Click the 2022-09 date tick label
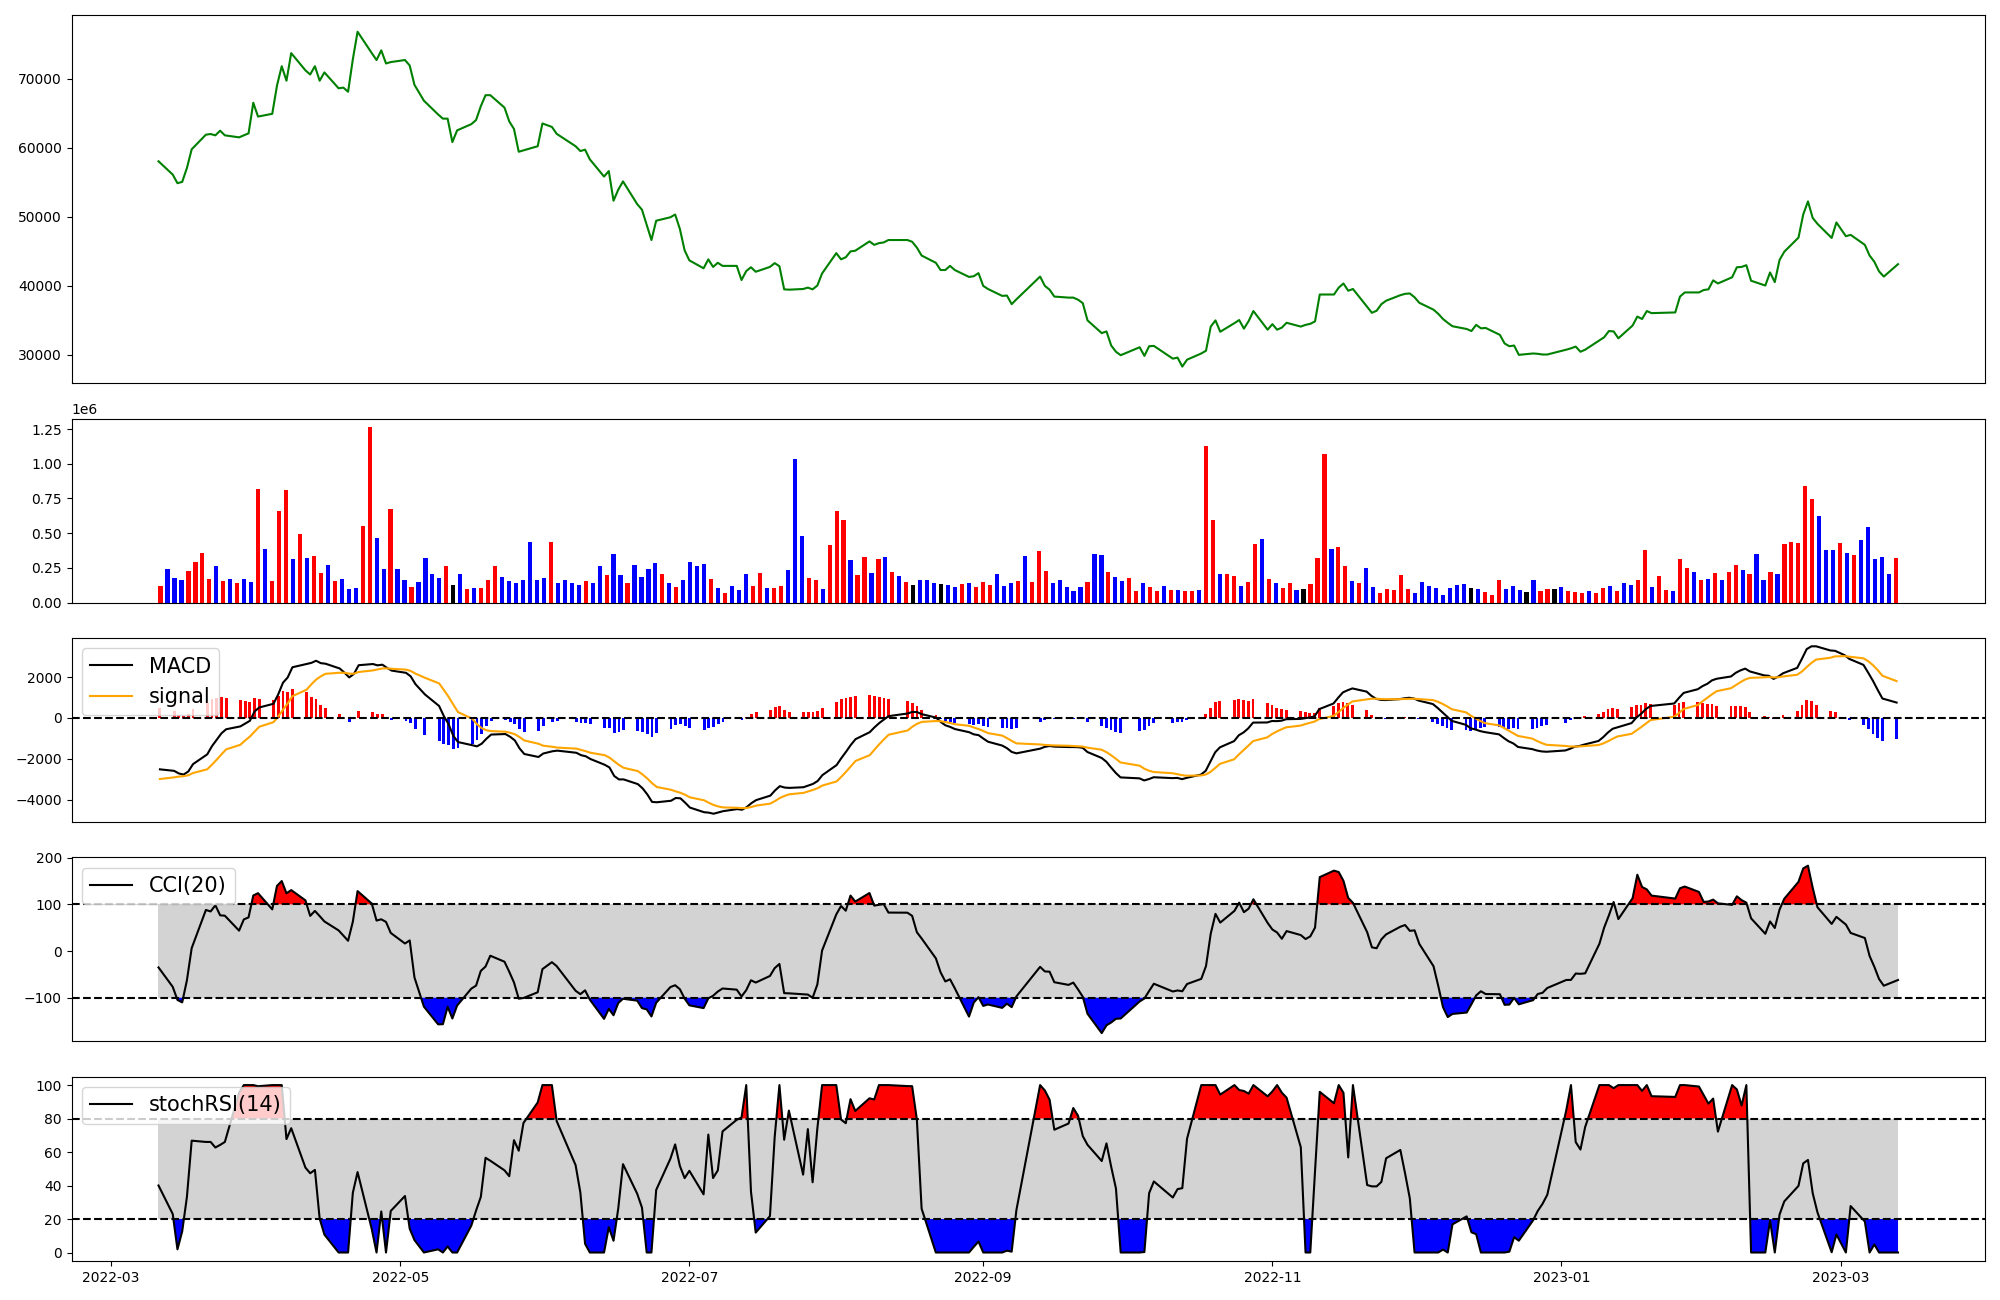2000x1300 pixels. [983, 1277]
